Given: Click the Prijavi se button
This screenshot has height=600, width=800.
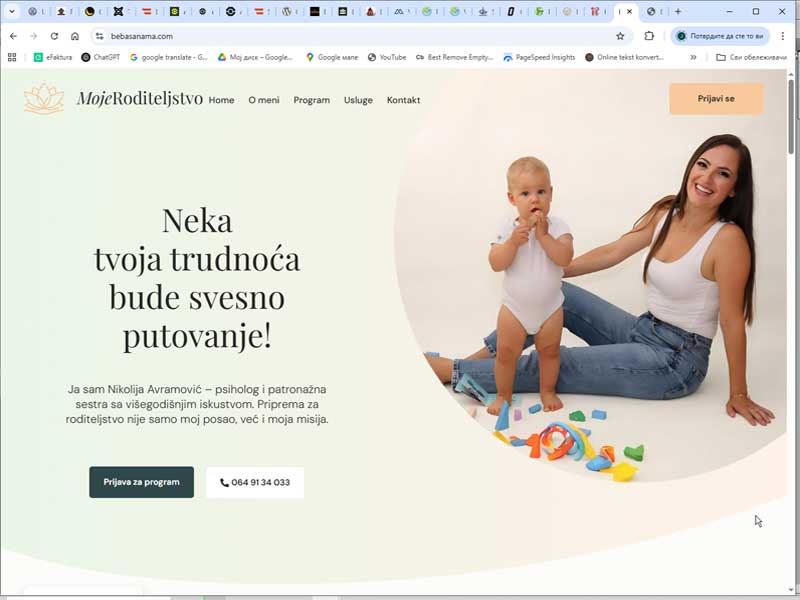Looking at the screenshot, I should 716,99.
